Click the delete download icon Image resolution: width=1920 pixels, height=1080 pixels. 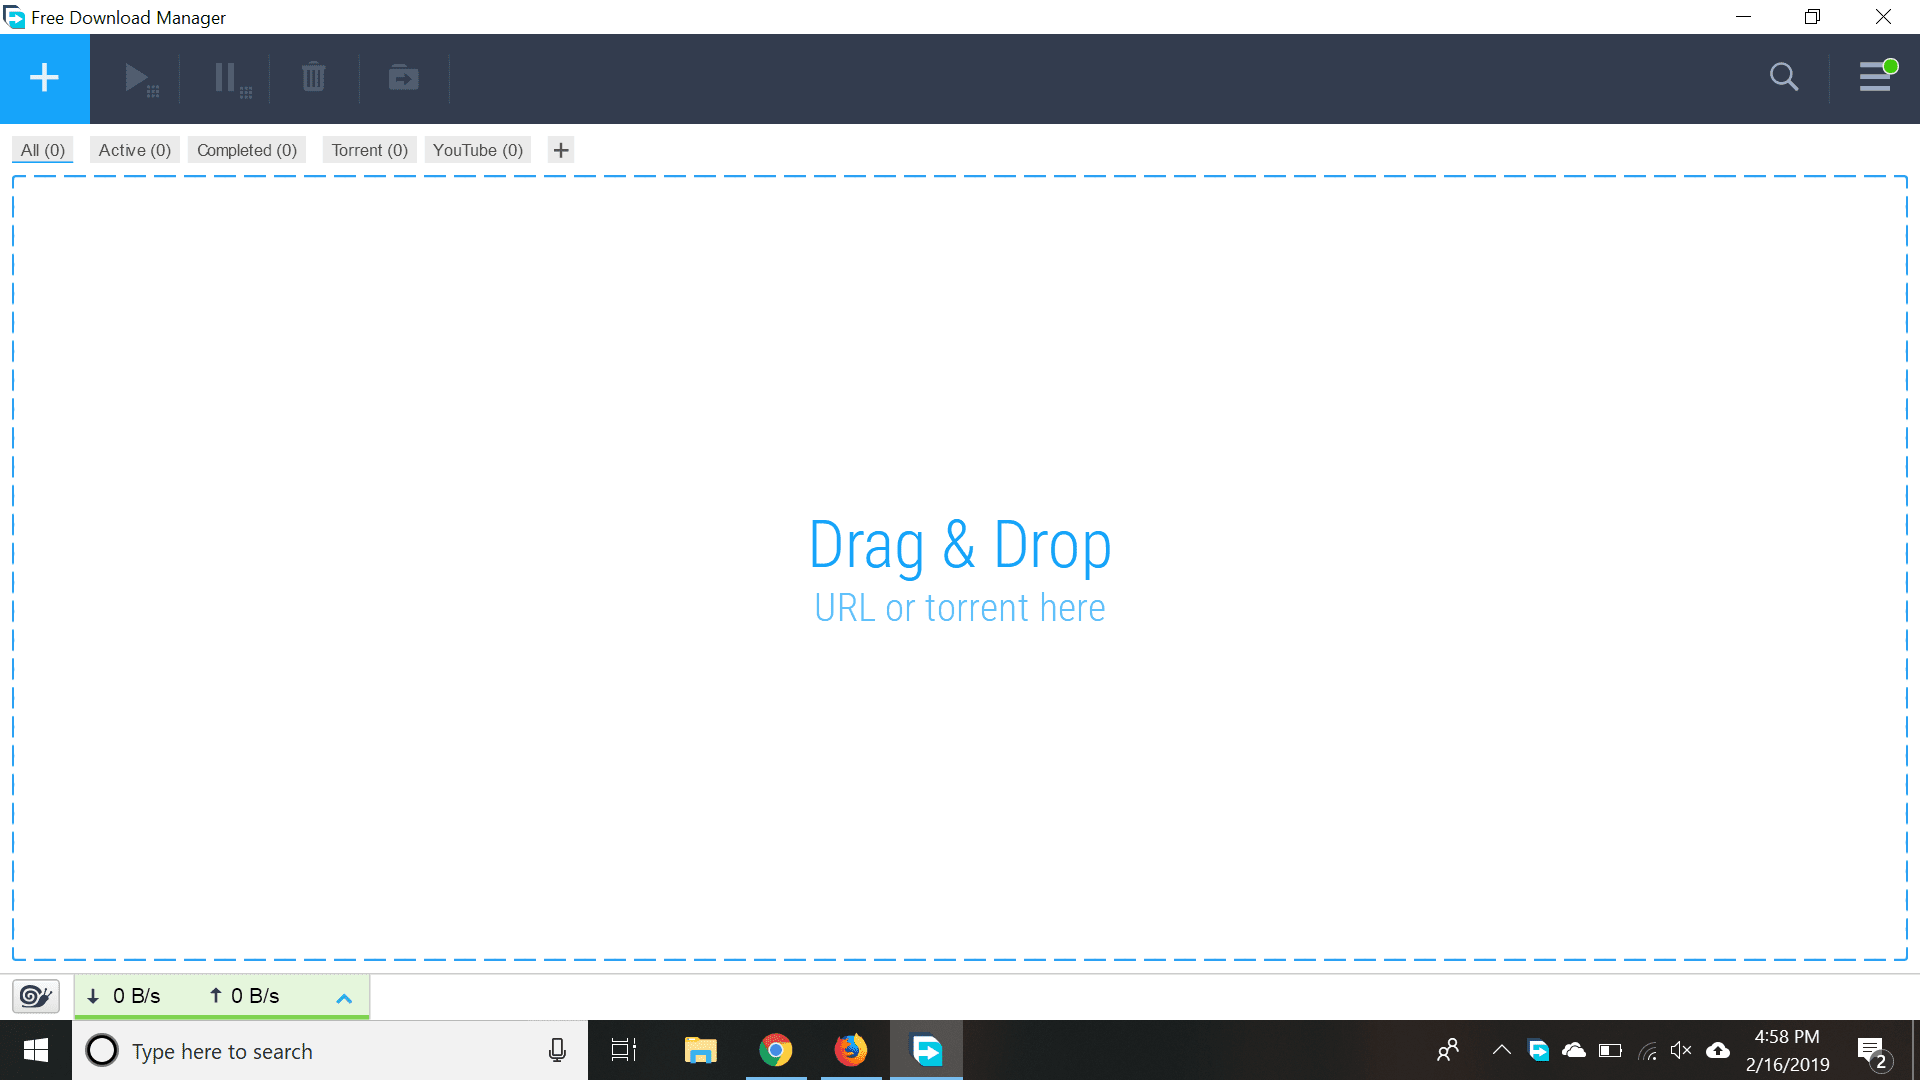click(313, 76)
